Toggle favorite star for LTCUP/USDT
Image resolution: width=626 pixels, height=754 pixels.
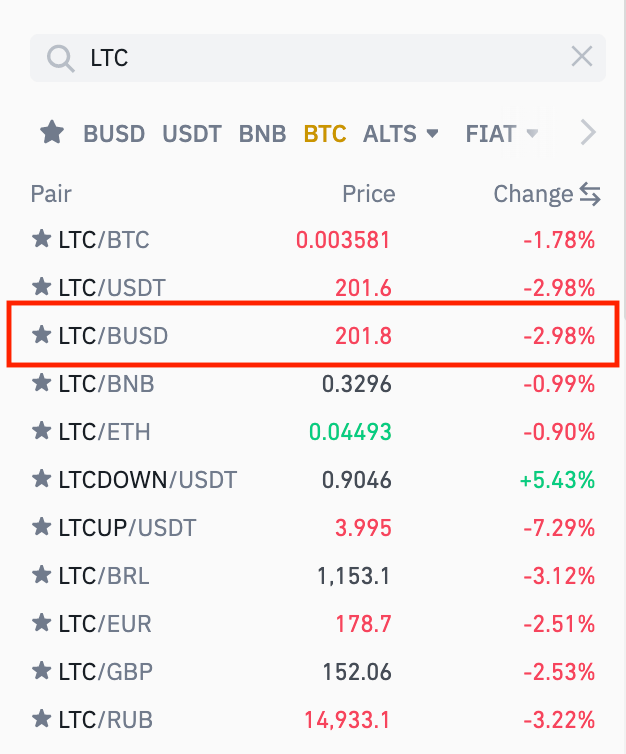pyautogui.click(x=42, y=527)
